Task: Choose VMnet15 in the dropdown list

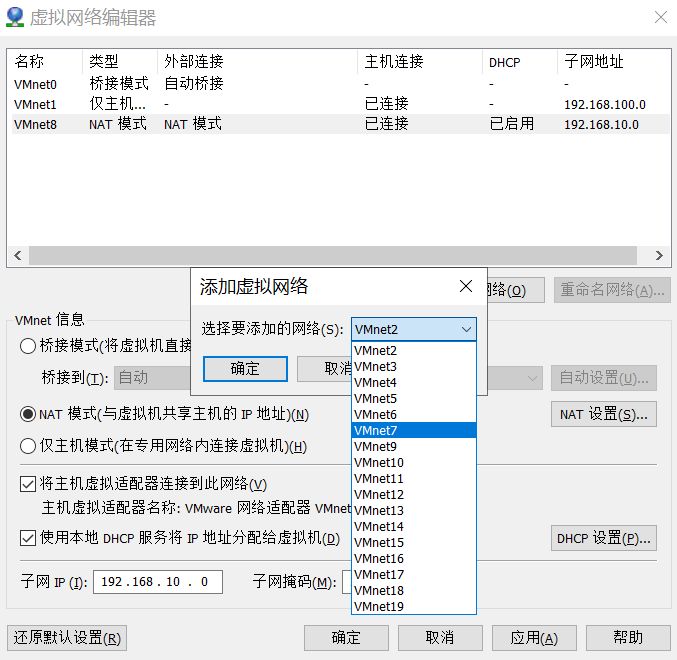Action: (x=414, y=542)
